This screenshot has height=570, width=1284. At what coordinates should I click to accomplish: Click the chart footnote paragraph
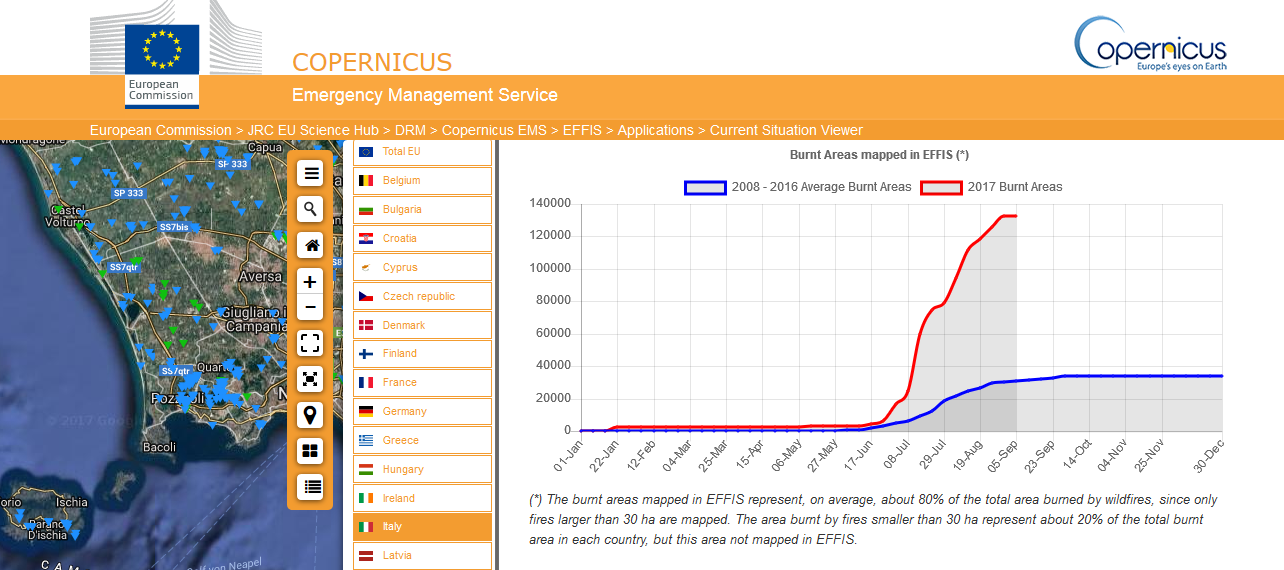(875, 519)
